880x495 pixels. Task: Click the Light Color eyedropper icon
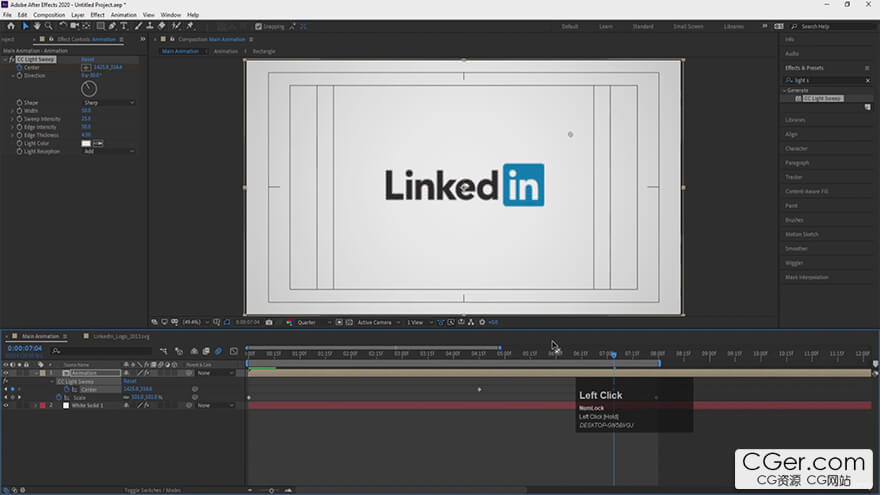pos(98,143)
